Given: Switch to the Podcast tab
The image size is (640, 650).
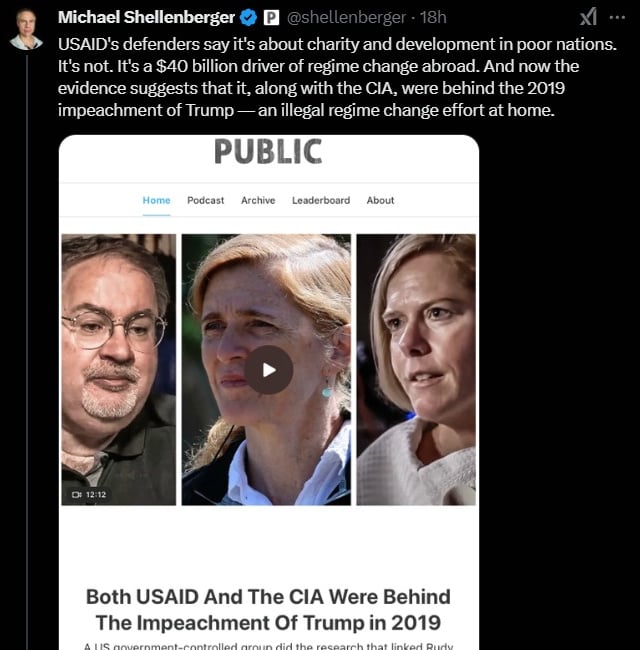Looking at the screenshot, I should (x=206, y=200).
